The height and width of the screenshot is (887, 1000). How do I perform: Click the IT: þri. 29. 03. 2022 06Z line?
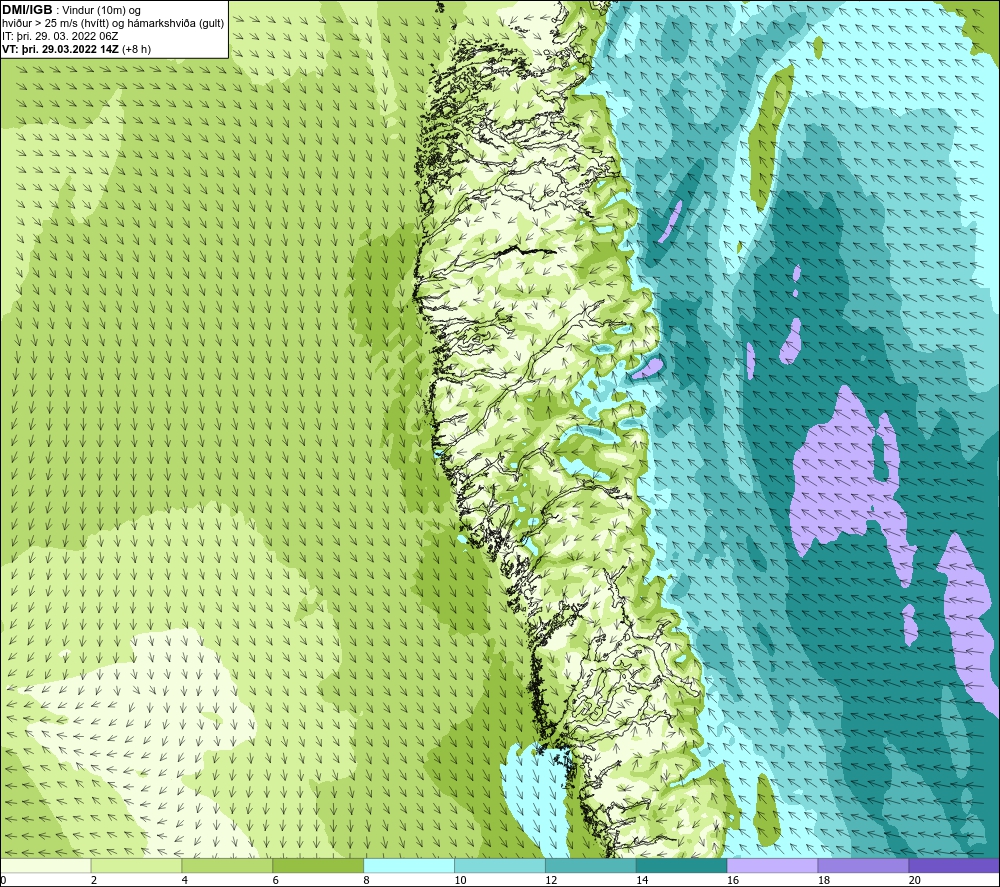[60, 36]
